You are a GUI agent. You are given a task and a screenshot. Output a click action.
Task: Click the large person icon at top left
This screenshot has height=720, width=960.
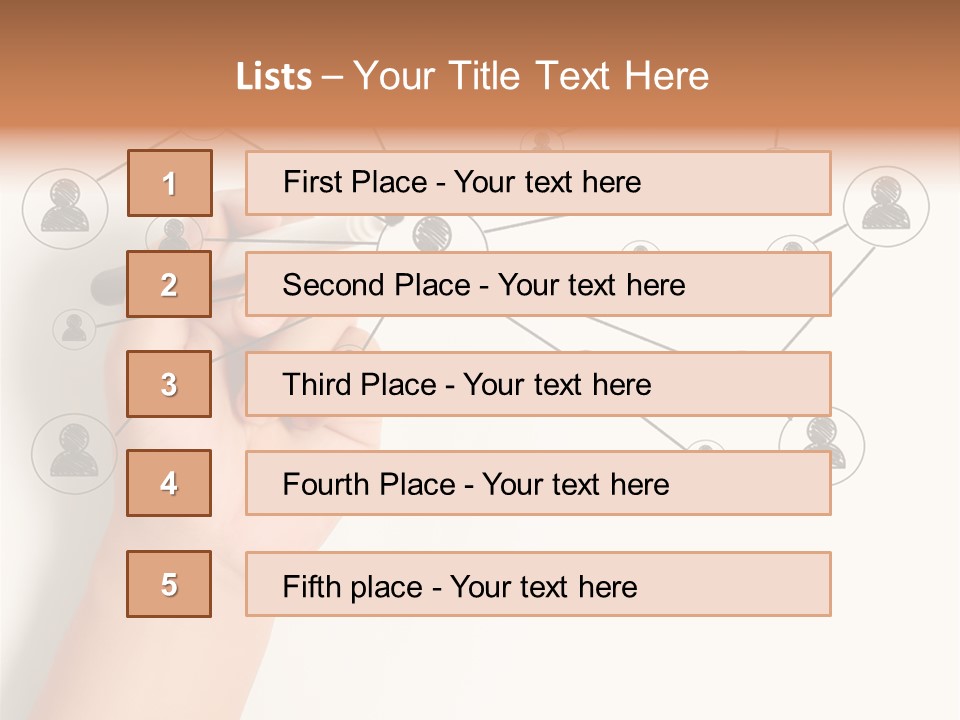coord(64,207)
